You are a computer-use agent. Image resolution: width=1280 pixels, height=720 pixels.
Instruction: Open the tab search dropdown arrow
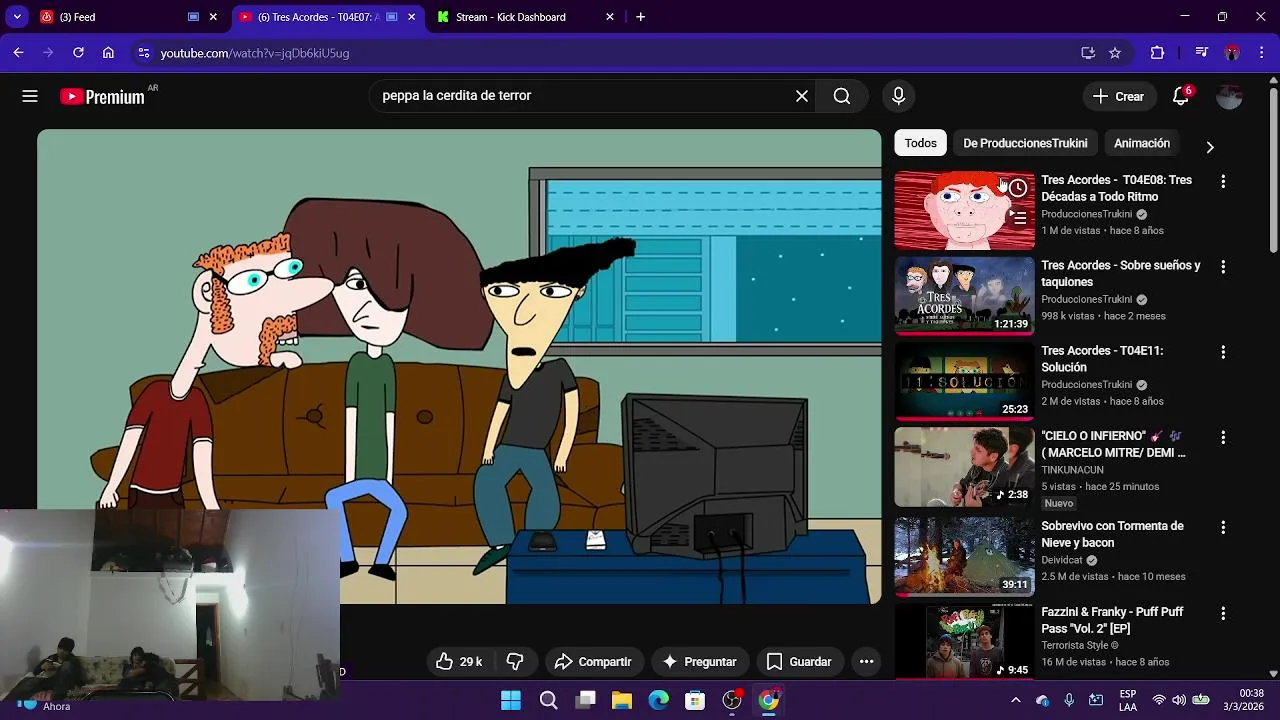(17, 17)
